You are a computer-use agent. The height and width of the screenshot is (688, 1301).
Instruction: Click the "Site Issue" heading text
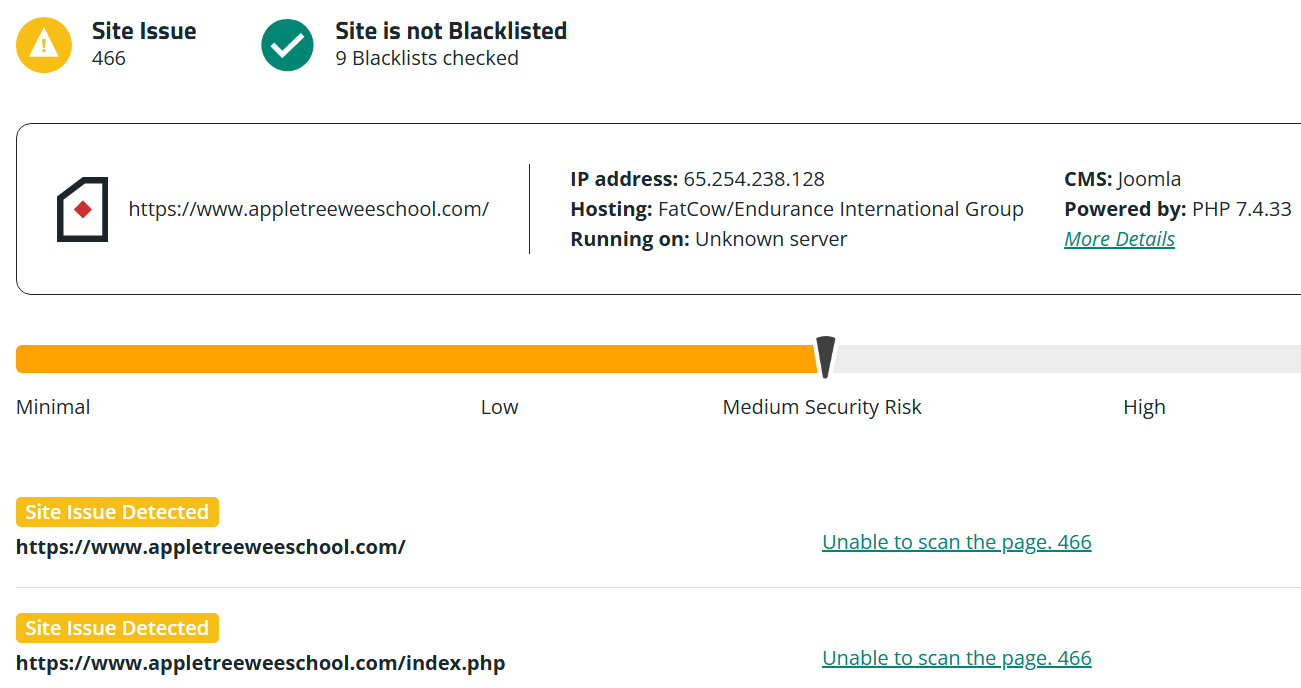coord(144,31)
